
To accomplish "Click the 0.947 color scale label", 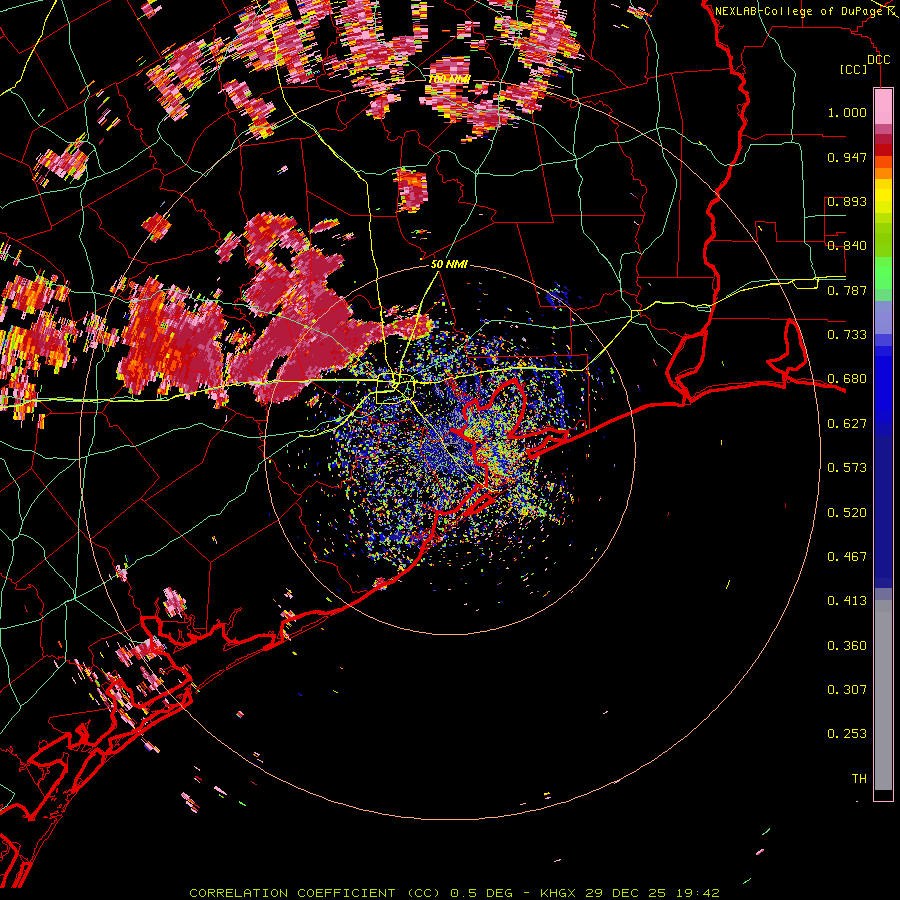I will 847,157.
